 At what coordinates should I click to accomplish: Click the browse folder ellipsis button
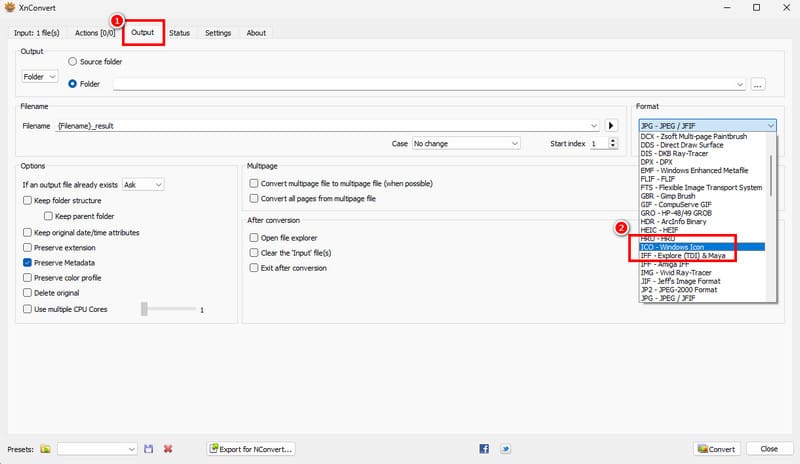[x=758, y=85]
